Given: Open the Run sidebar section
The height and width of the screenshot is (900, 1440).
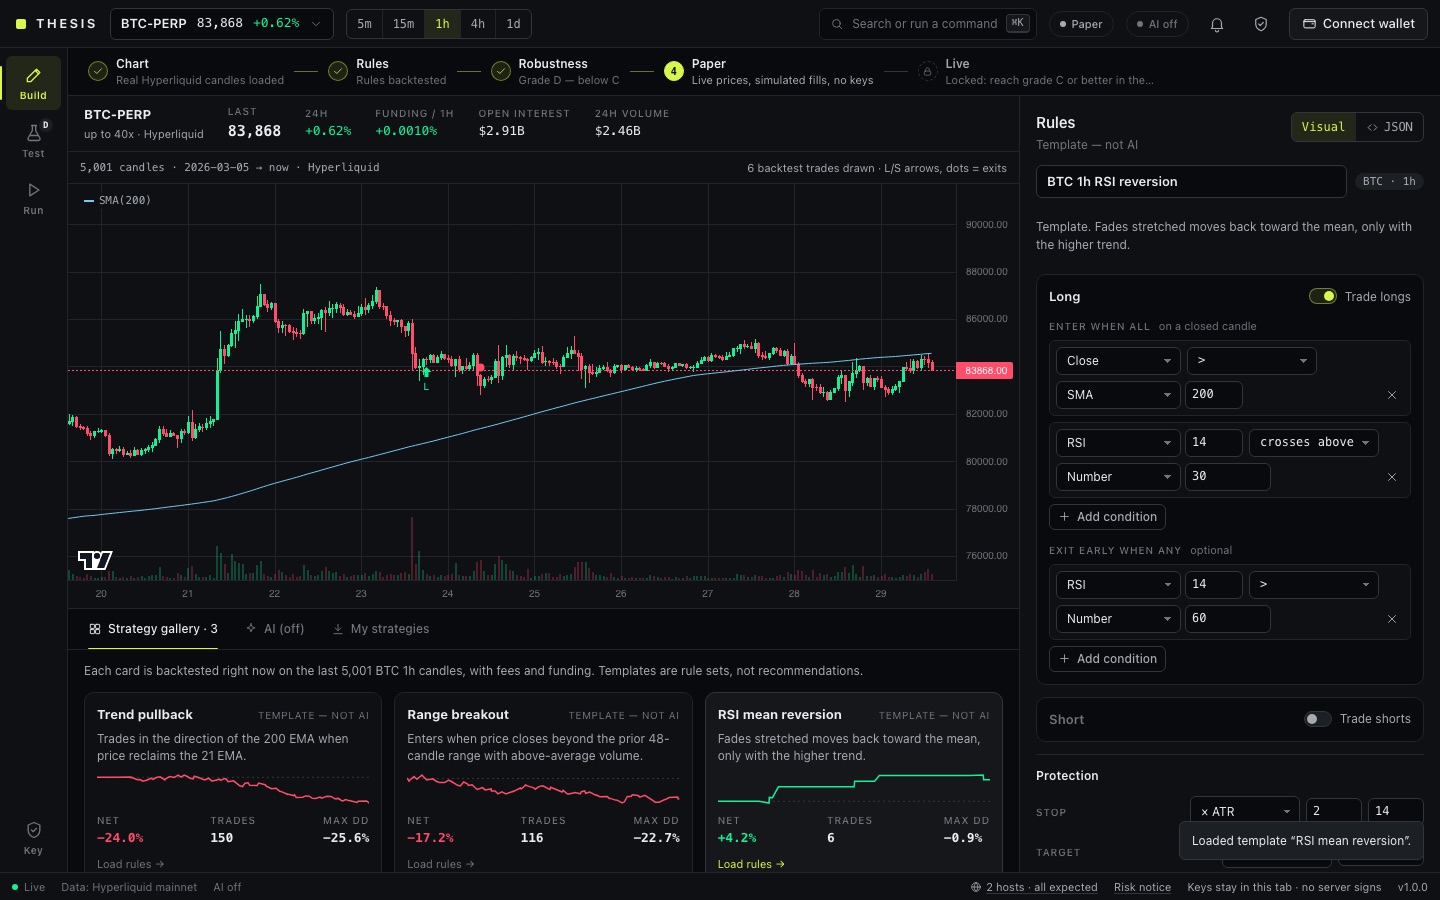Looking at the screenshot, I should pyautogui.click(x=33, y=198).
